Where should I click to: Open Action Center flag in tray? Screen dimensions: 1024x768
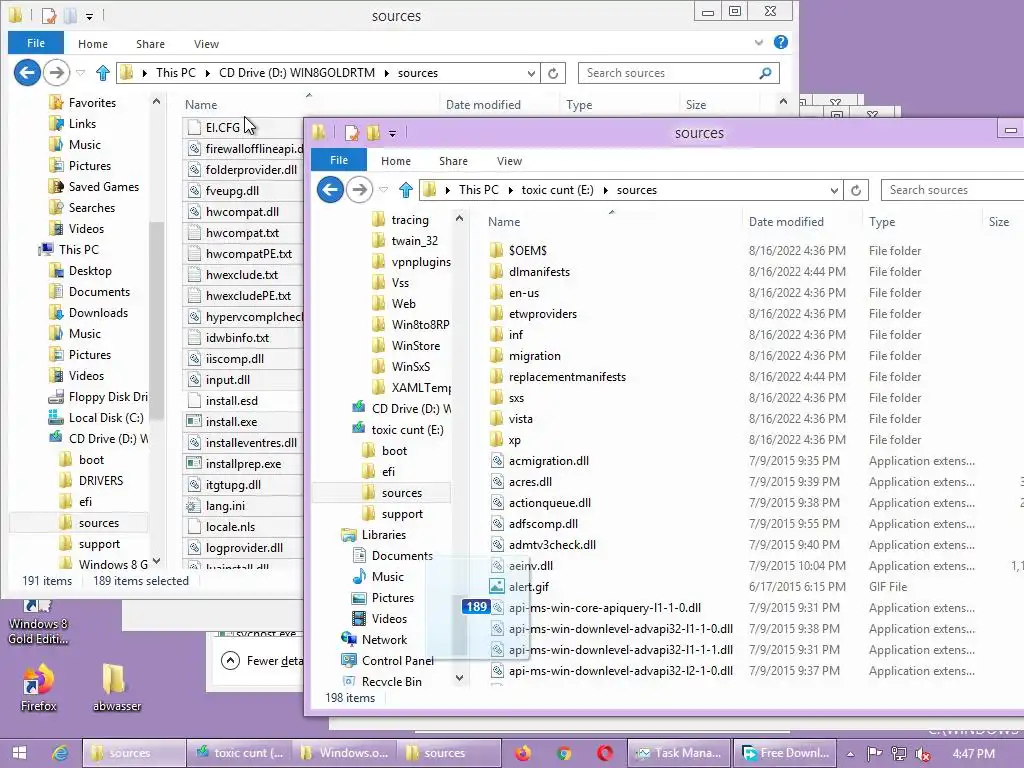874,754
